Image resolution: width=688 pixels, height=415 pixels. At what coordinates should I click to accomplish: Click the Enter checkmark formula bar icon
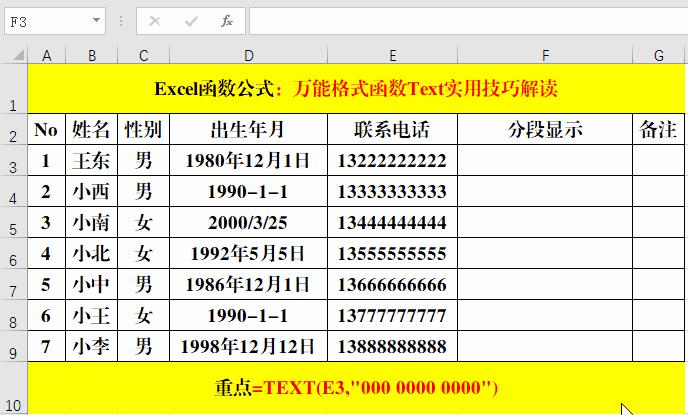tap(191, 21)
